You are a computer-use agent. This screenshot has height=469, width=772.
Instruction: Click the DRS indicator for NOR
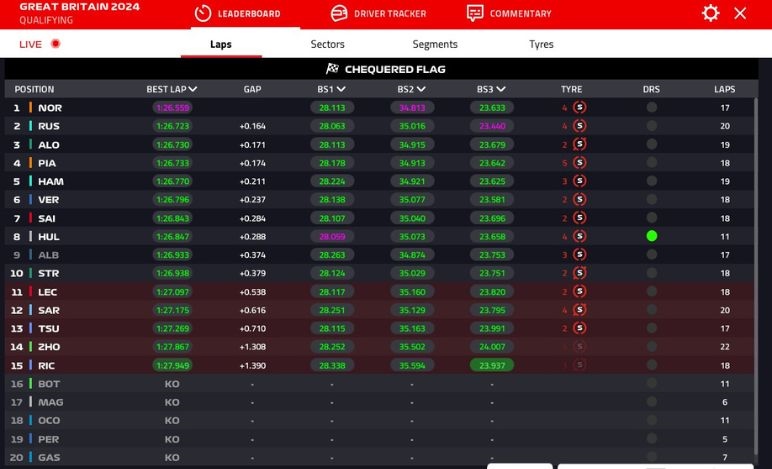pos(651,108)
